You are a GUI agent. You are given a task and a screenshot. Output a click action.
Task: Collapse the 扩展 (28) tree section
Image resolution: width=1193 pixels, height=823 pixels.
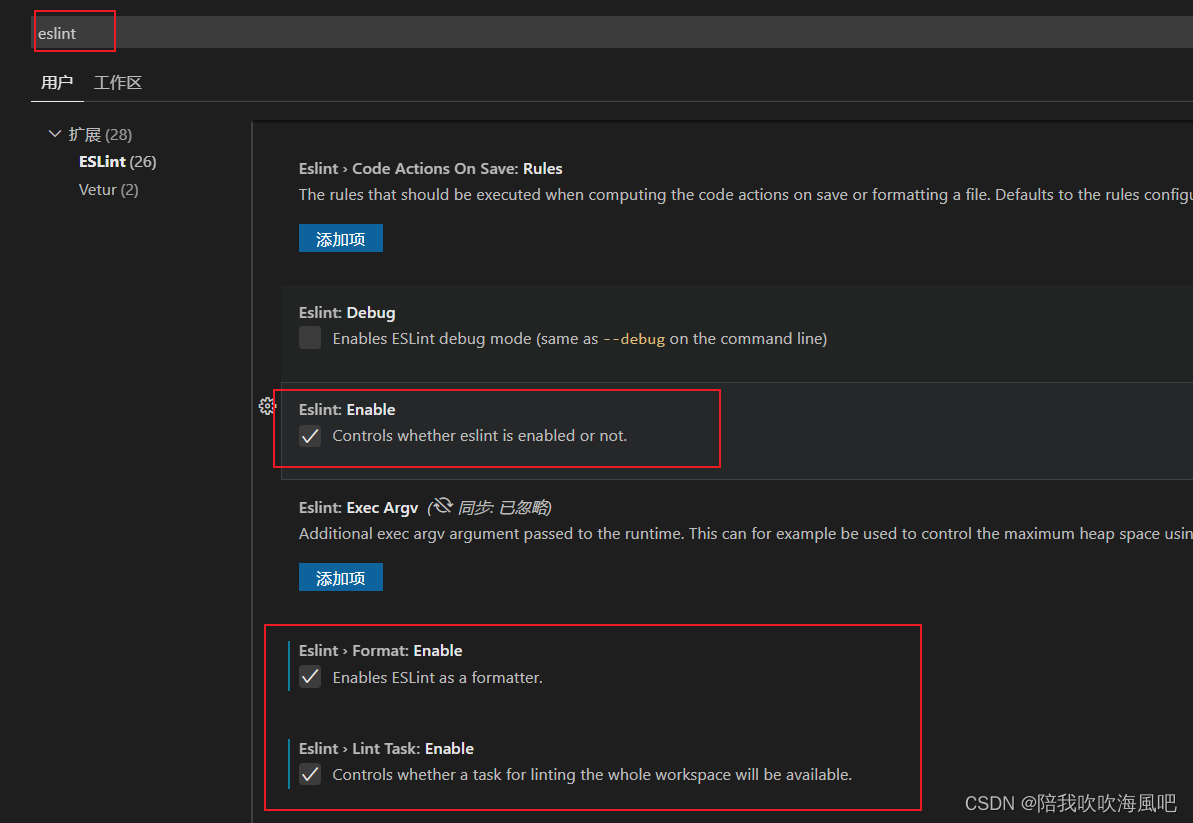tap(55, 133)
